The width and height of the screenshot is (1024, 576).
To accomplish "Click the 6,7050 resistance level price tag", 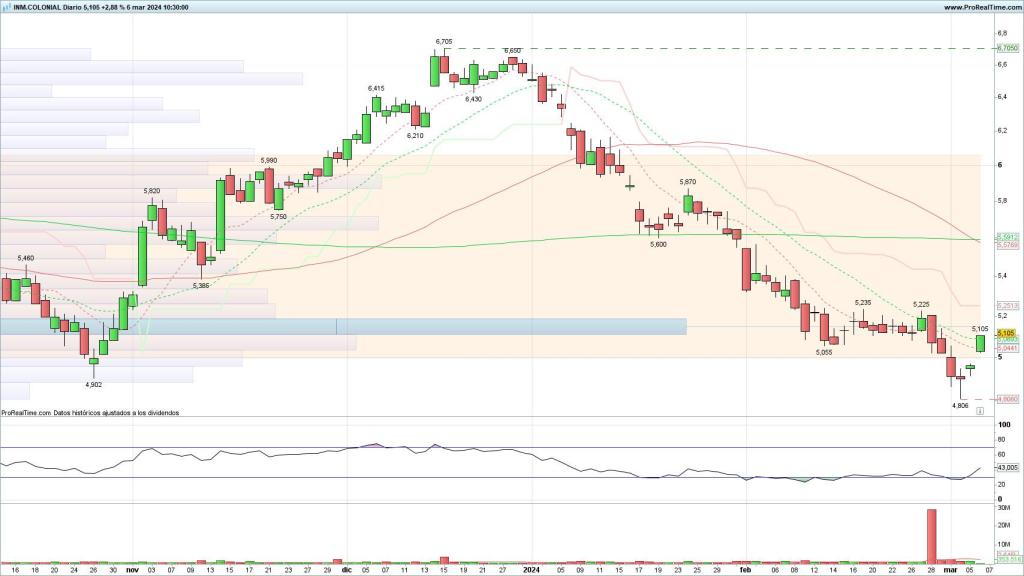I will pos(1006,48).
